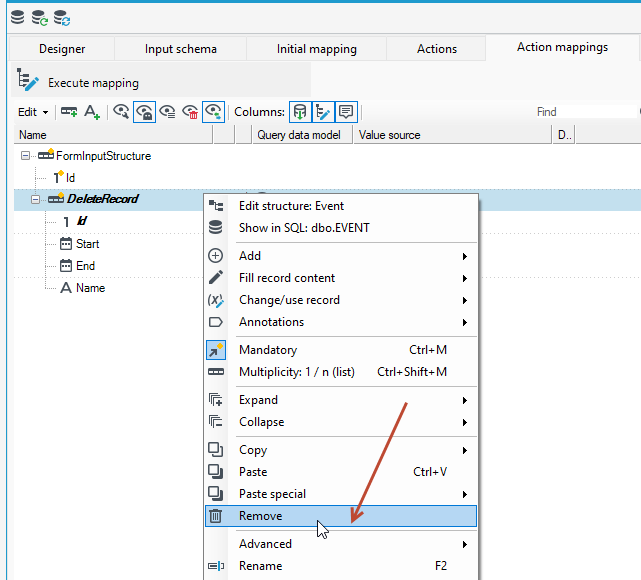Screen dimensions: 641x580
Task: Open the Expand submenu arrow
Action: (x=464, y=400)
